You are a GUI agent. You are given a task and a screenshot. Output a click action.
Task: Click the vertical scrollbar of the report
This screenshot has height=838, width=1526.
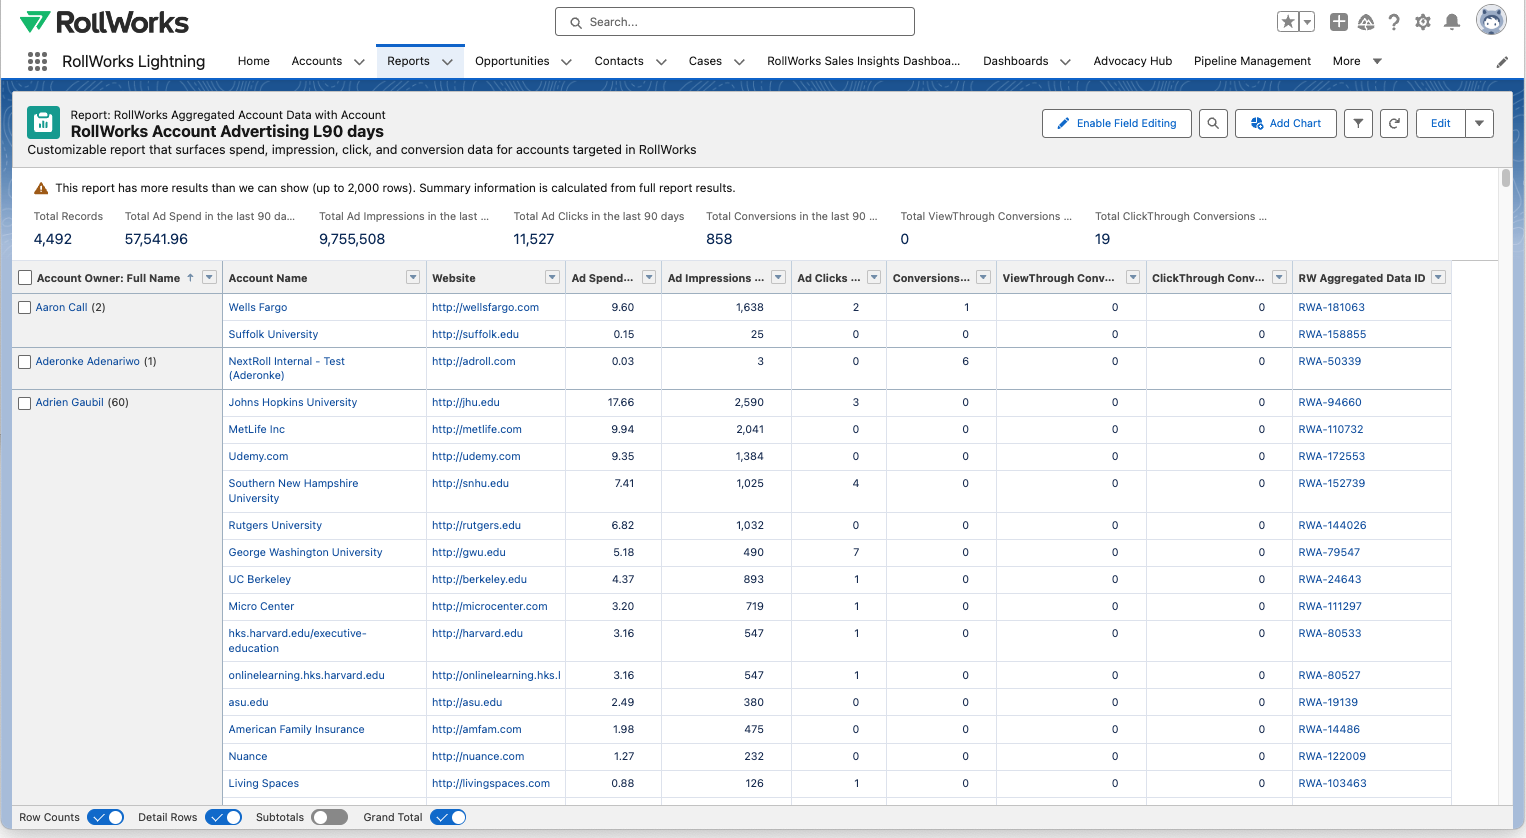(1506, 178)
